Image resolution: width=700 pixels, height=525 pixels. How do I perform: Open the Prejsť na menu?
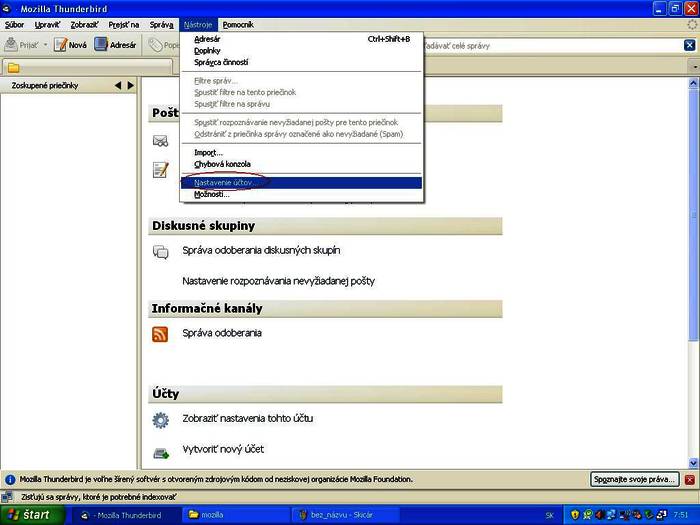coord(124,25)
